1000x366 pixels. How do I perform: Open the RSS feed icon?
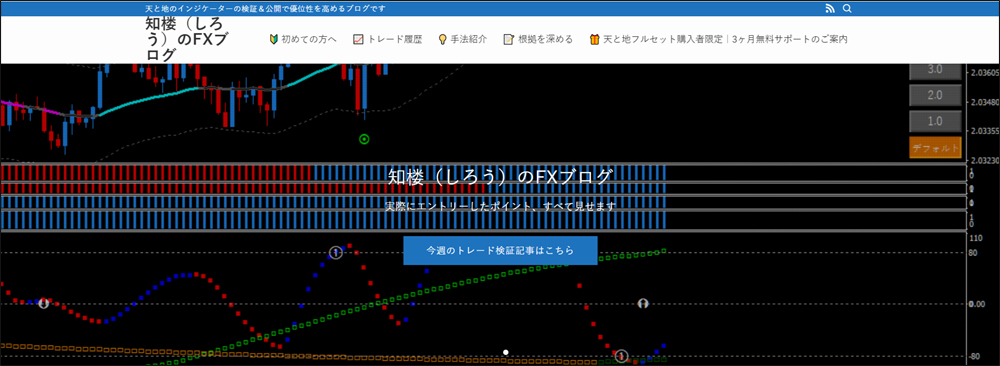click(x=830, y=8)
